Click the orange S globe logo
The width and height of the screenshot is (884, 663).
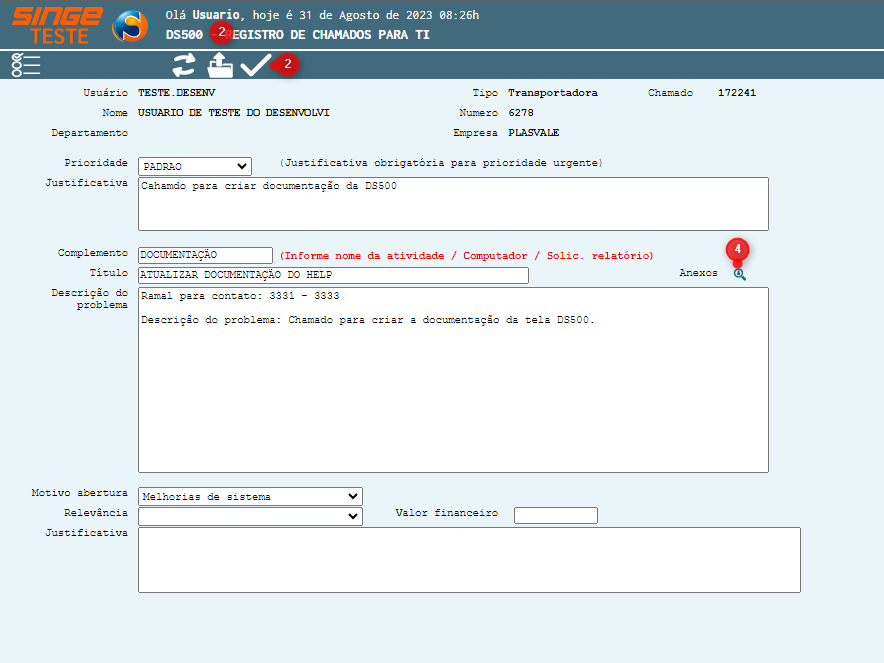tap(130, 25)
